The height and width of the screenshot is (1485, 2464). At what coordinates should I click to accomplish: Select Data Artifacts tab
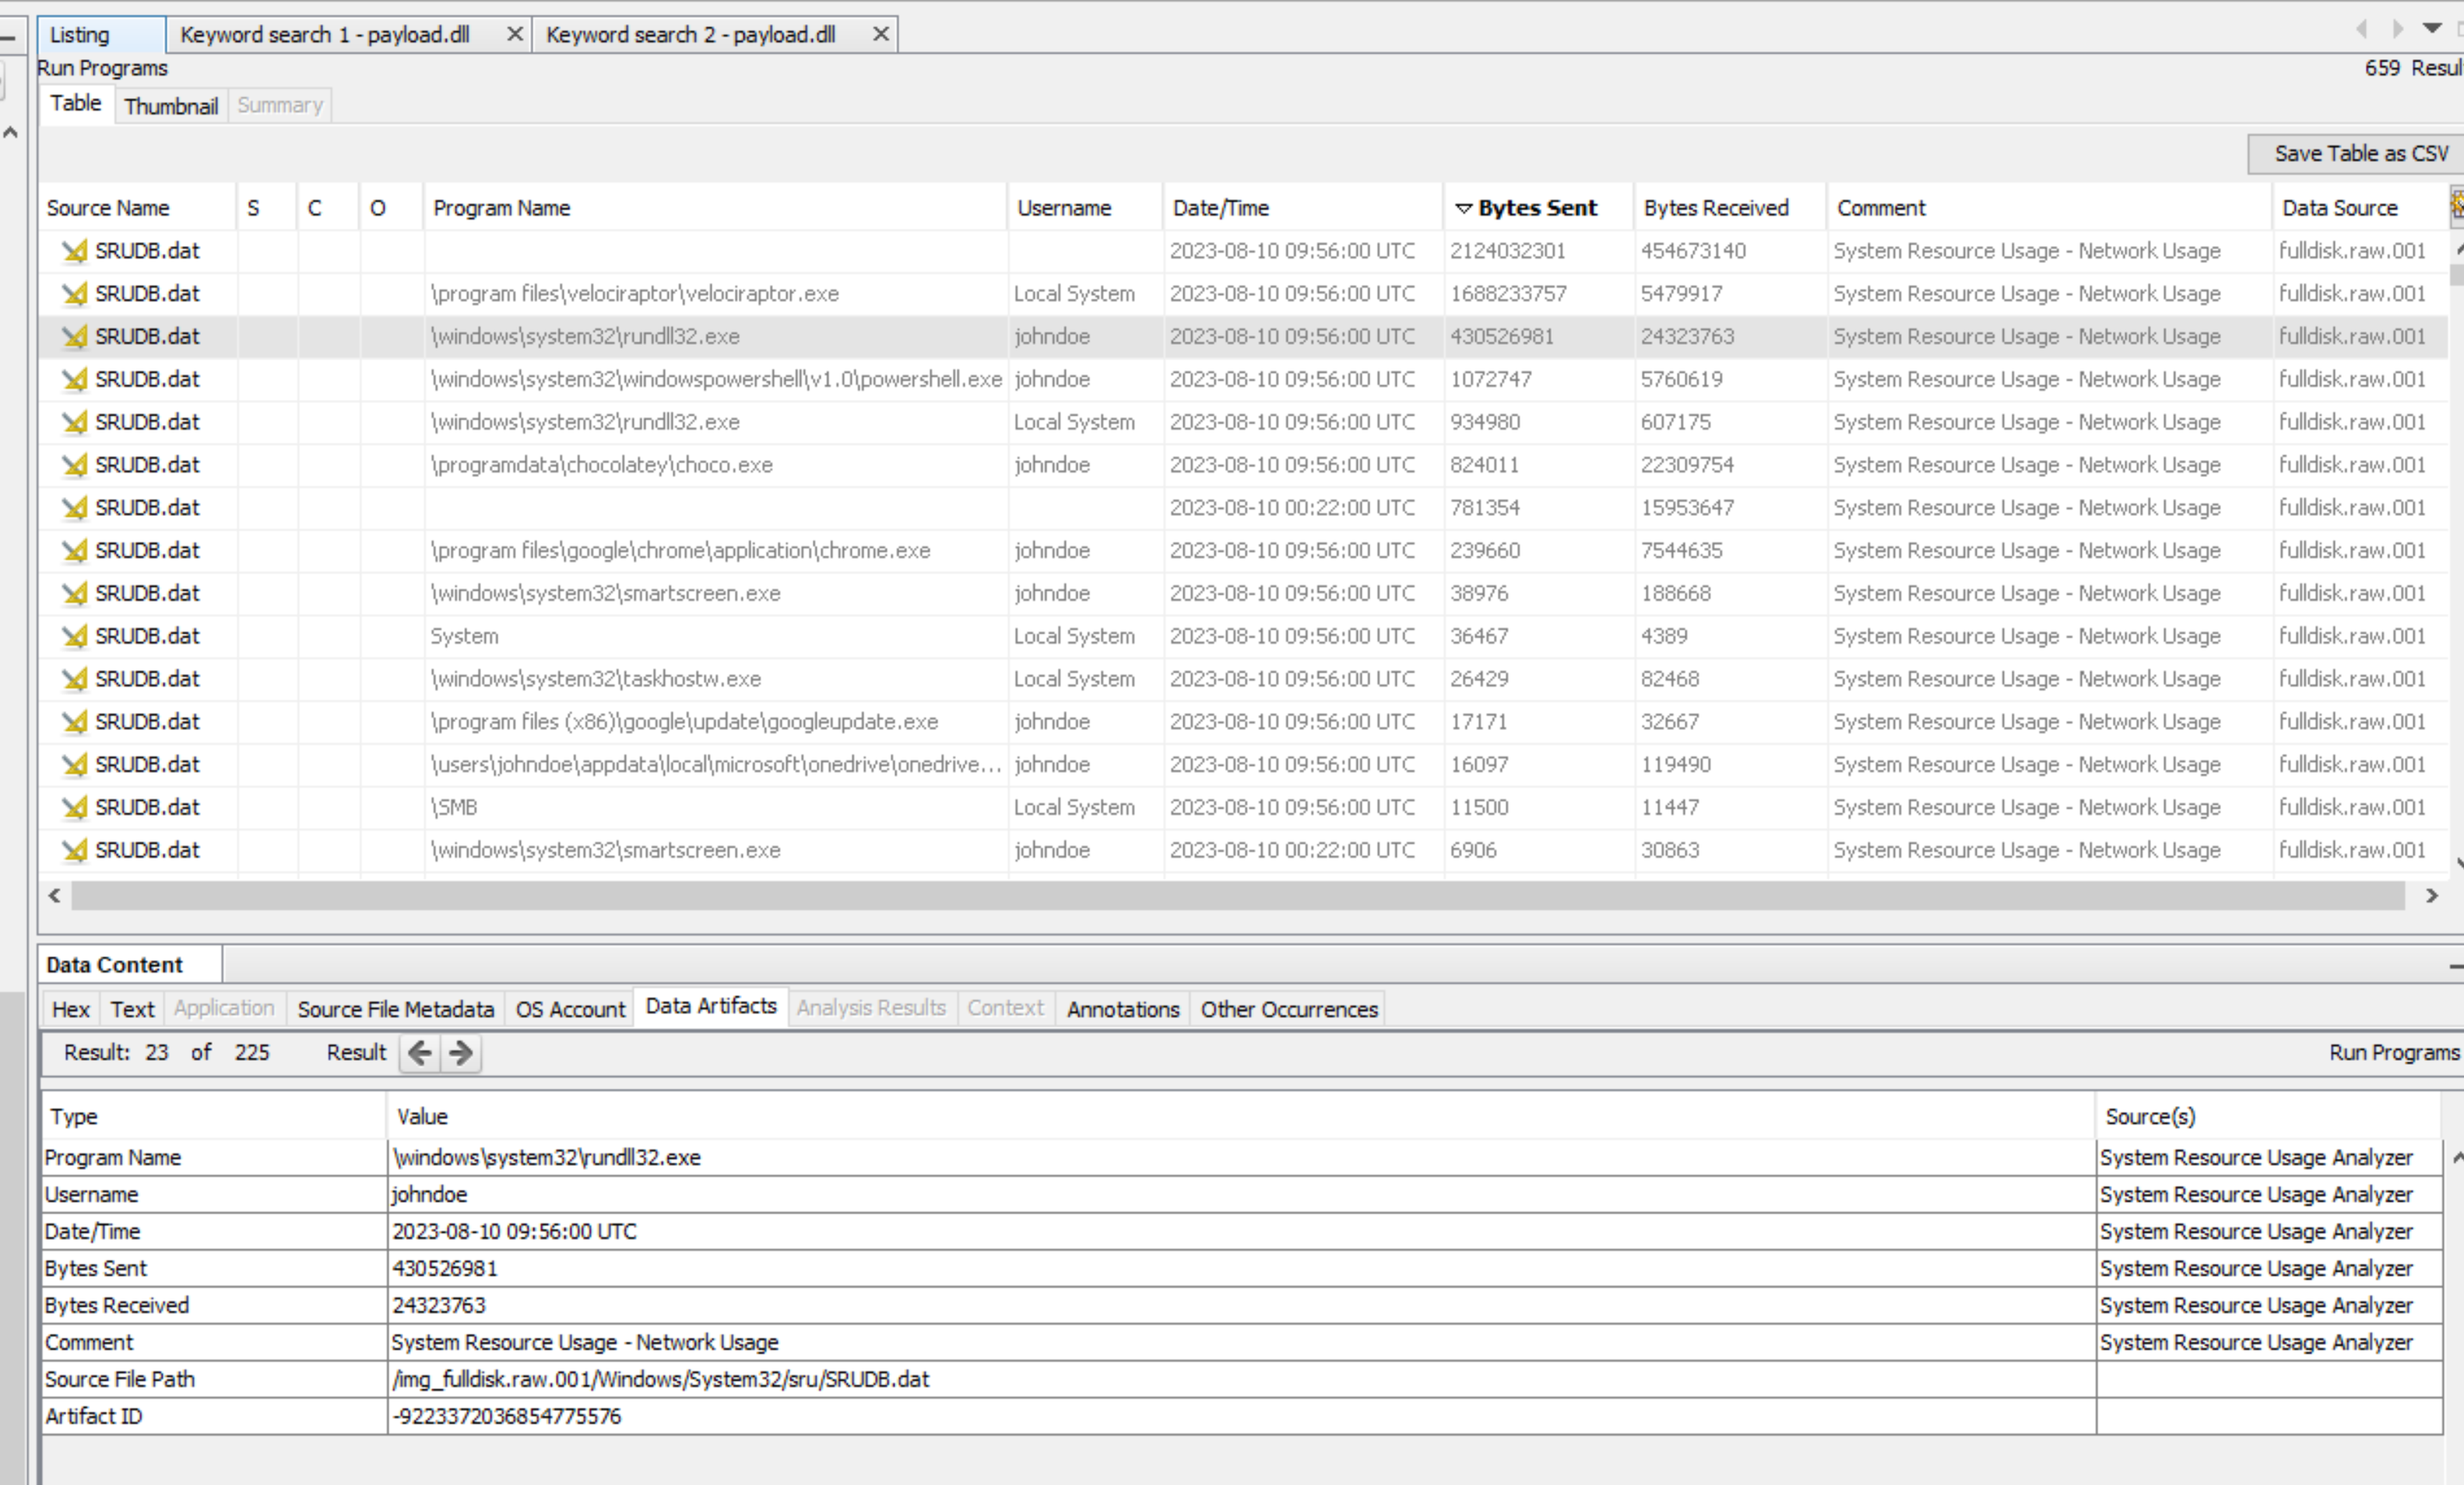click(711, 1007)
